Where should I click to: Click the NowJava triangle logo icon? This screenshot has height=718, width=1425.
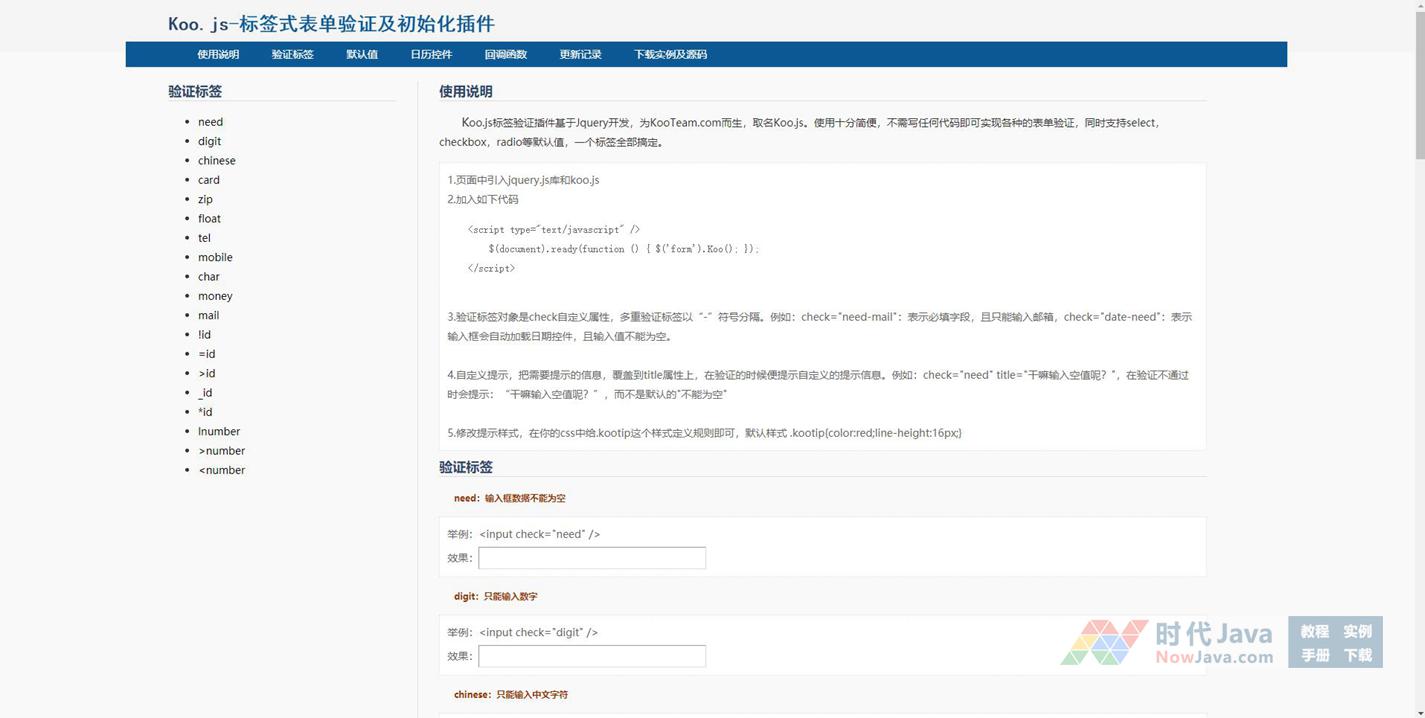coord(1103,642)
